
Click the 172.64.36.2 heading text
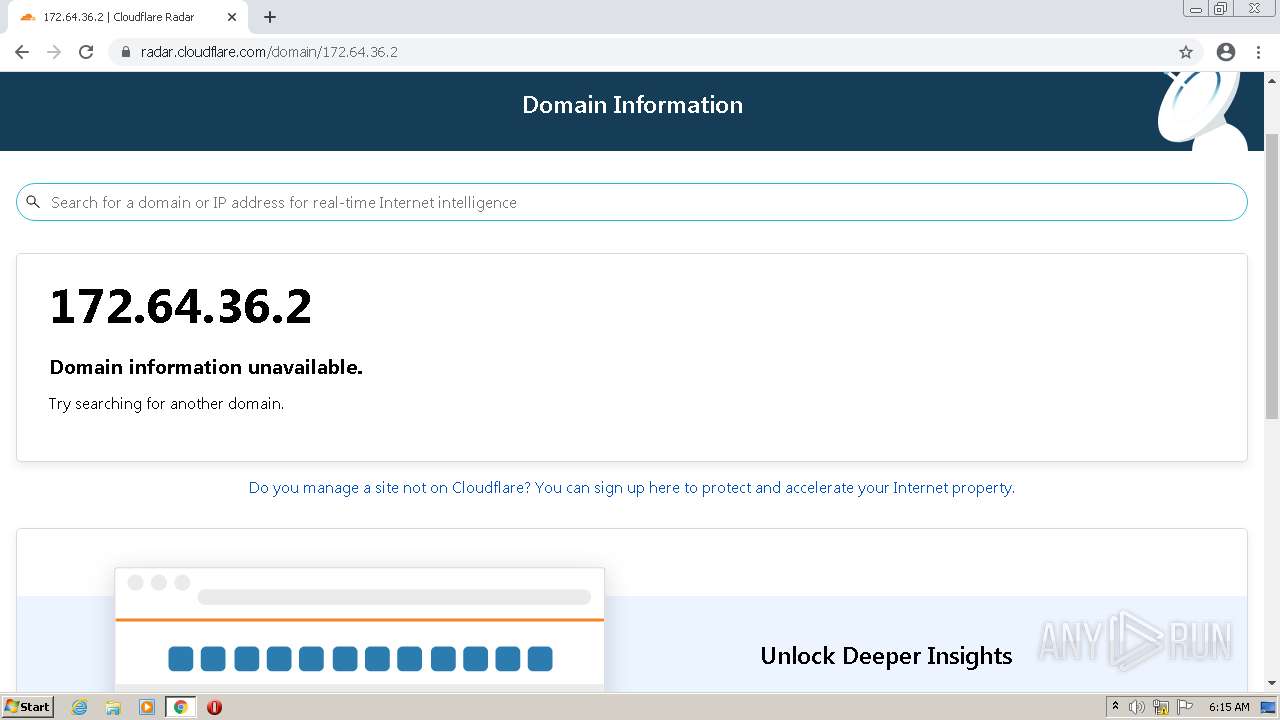pyautogui.click(x=181, y=306)
